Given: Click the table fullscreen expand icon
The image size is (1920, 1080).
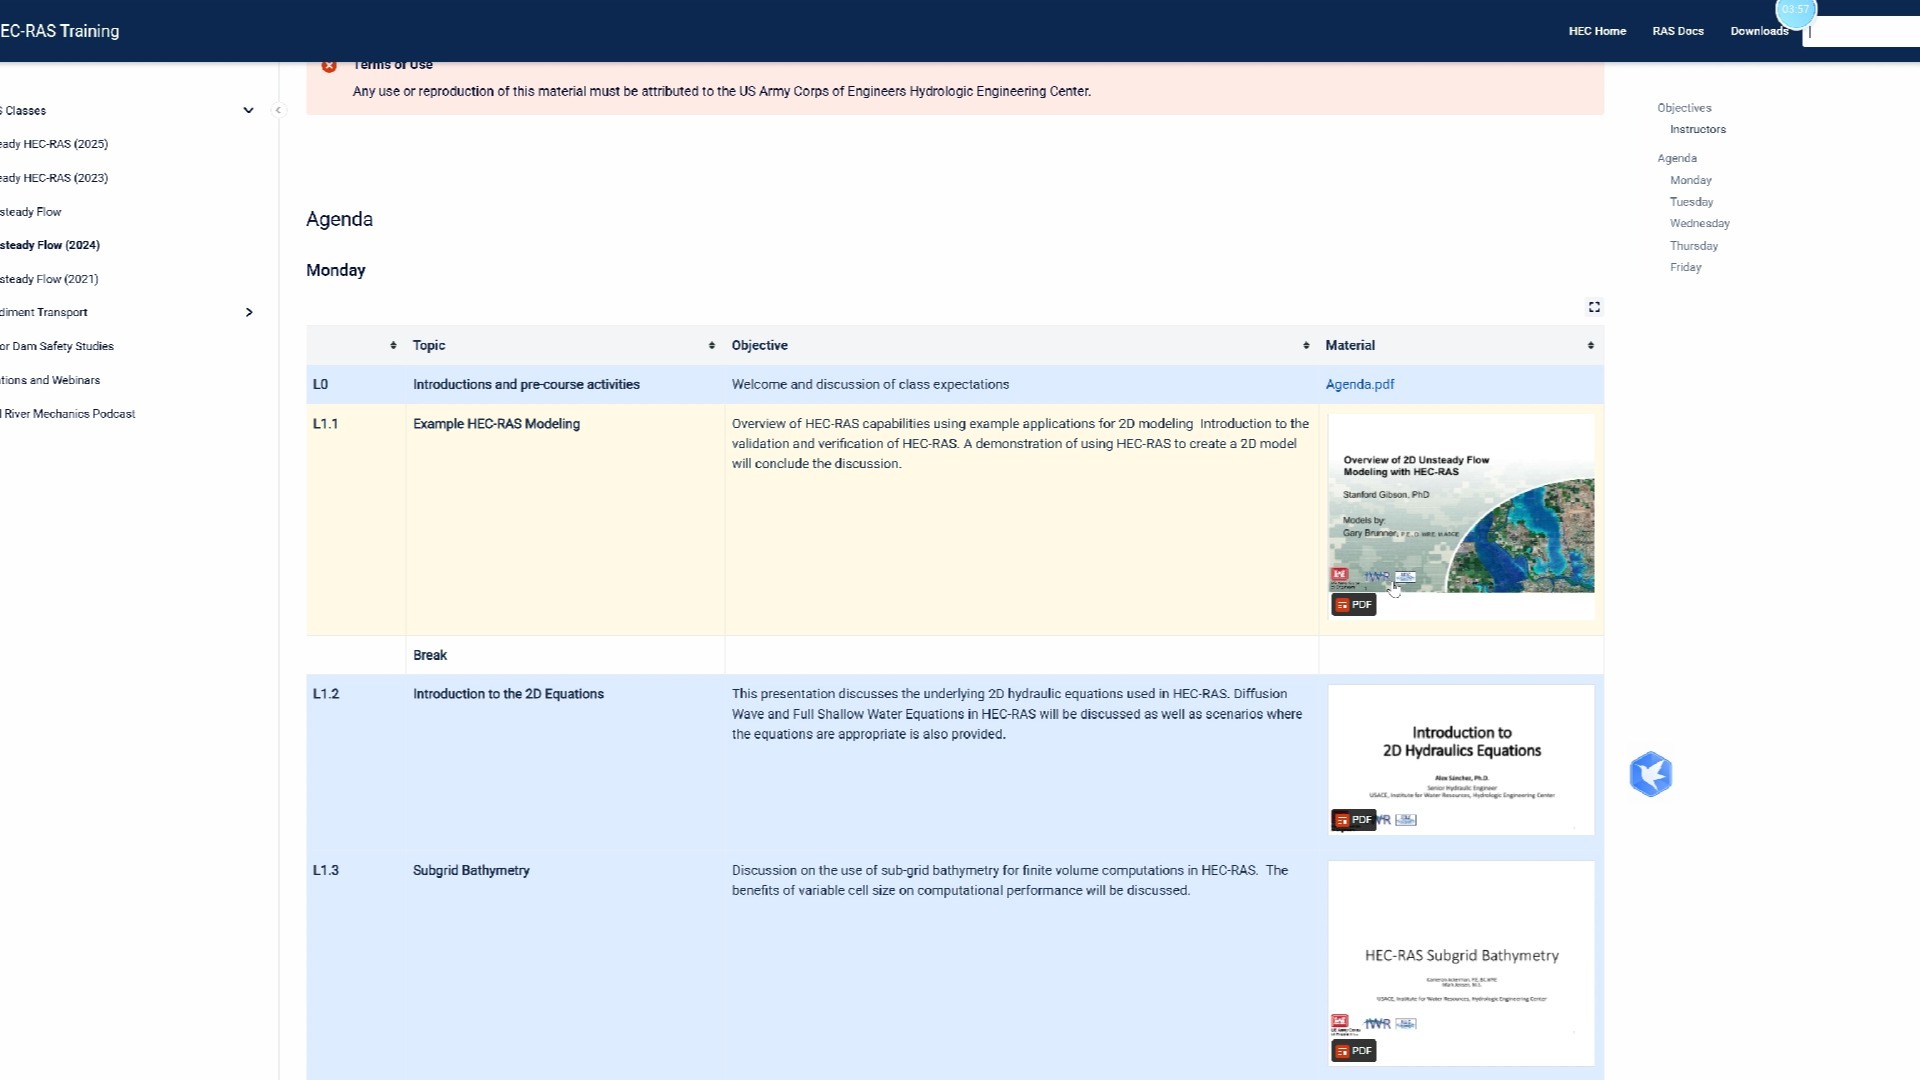Looking at the screenshot, I should [1594, 307].
